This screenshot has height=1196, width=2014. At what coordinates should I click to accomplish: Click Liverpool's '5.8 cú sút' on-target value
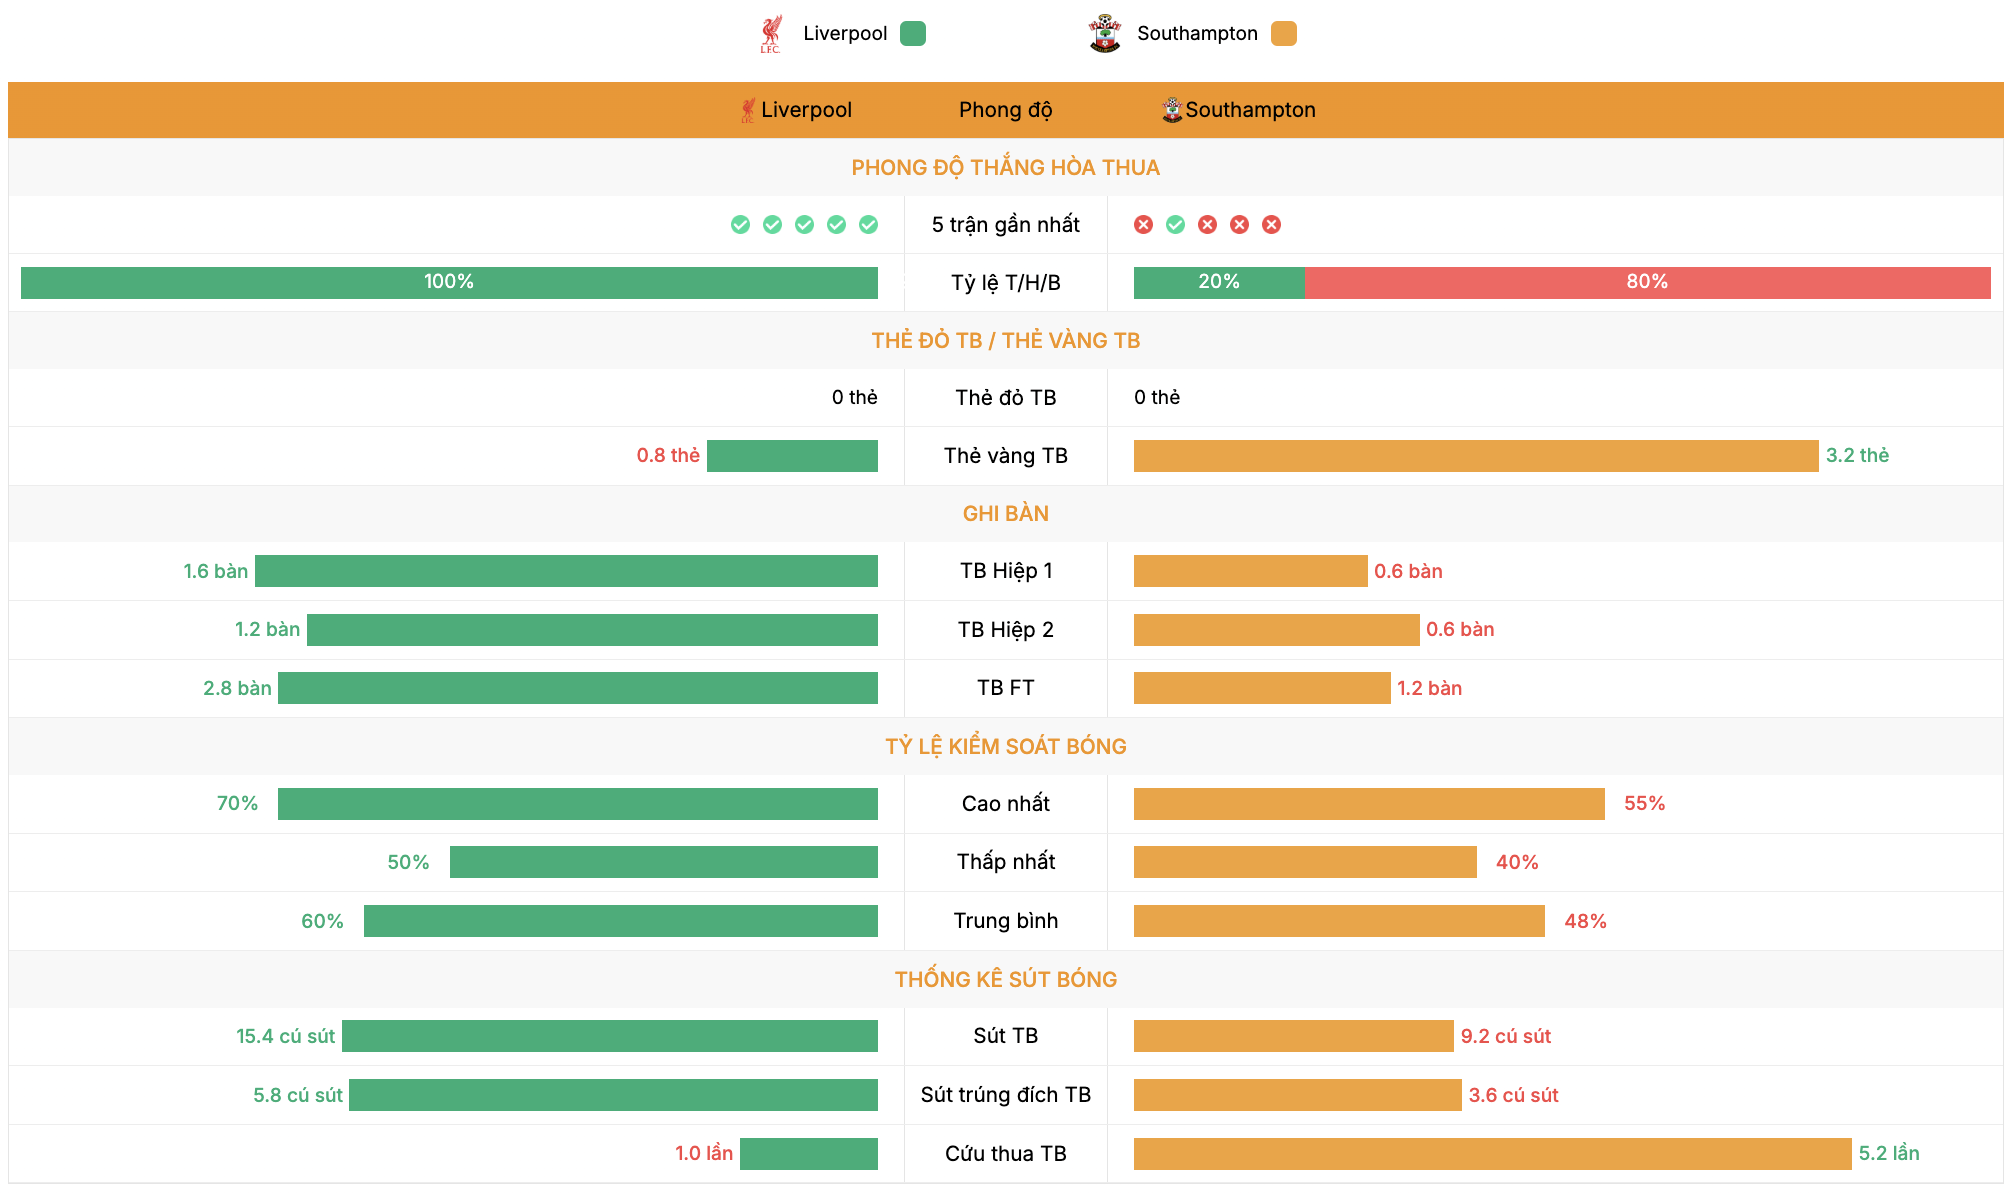[297, 1095]
